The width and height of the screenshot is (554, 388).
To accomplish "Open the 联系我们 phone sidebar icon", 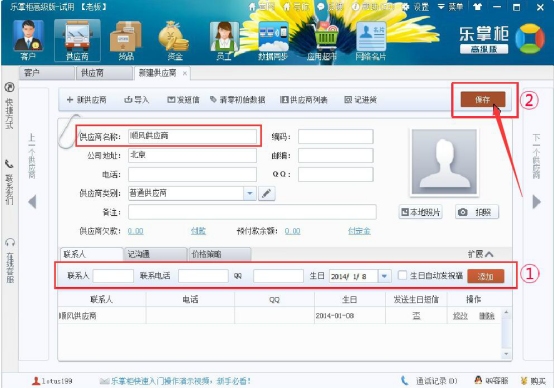I will 10,164.
